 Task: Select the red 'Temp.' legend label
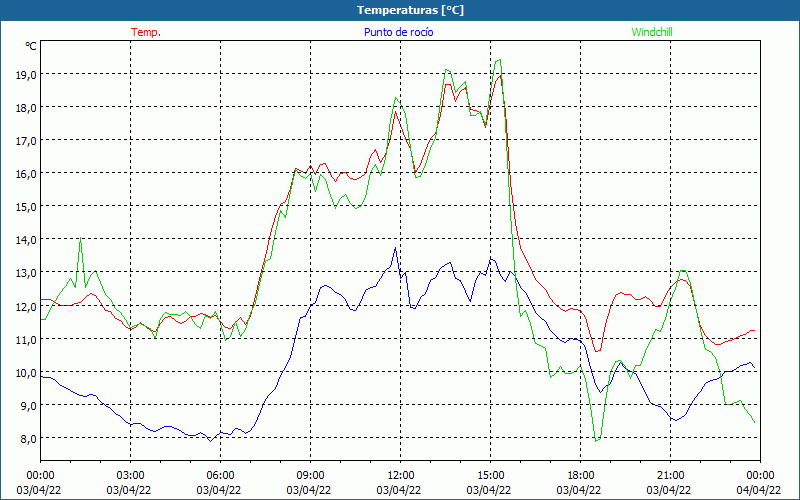pos(146,32)
